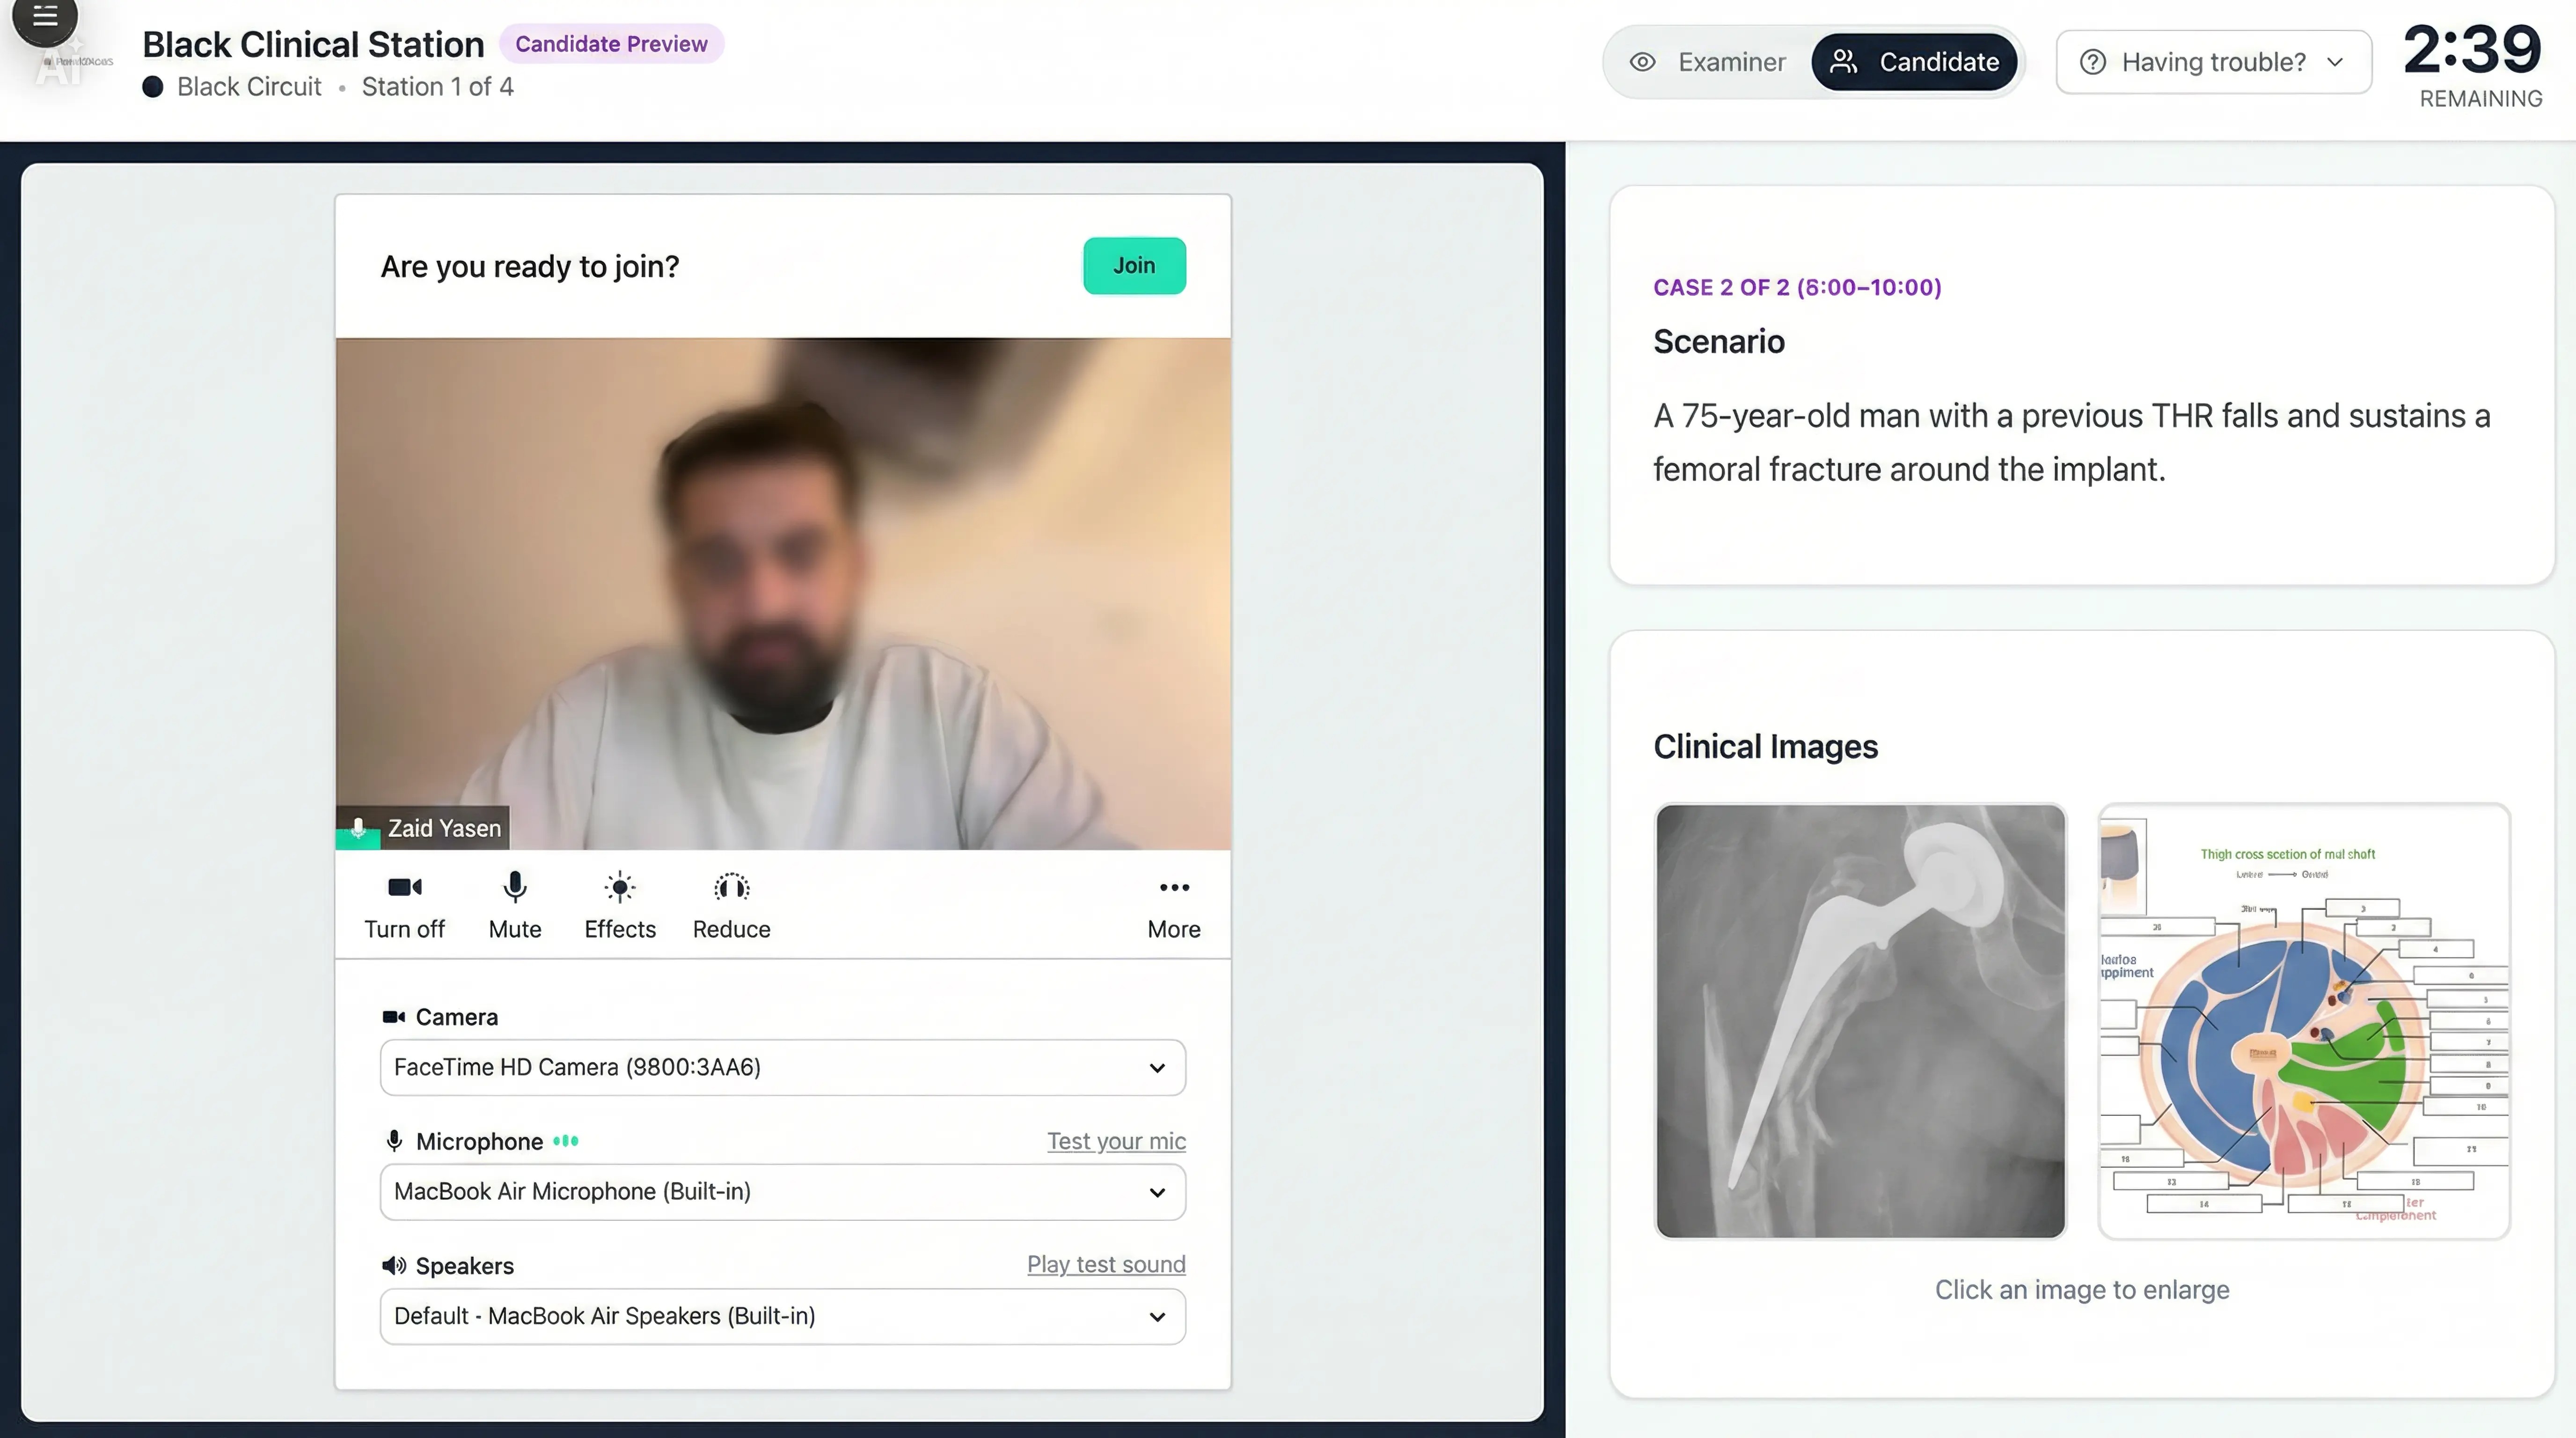Open the Microphone device dropdown
This screenshot has height=1438, width=2576.
pos(782,1192)
